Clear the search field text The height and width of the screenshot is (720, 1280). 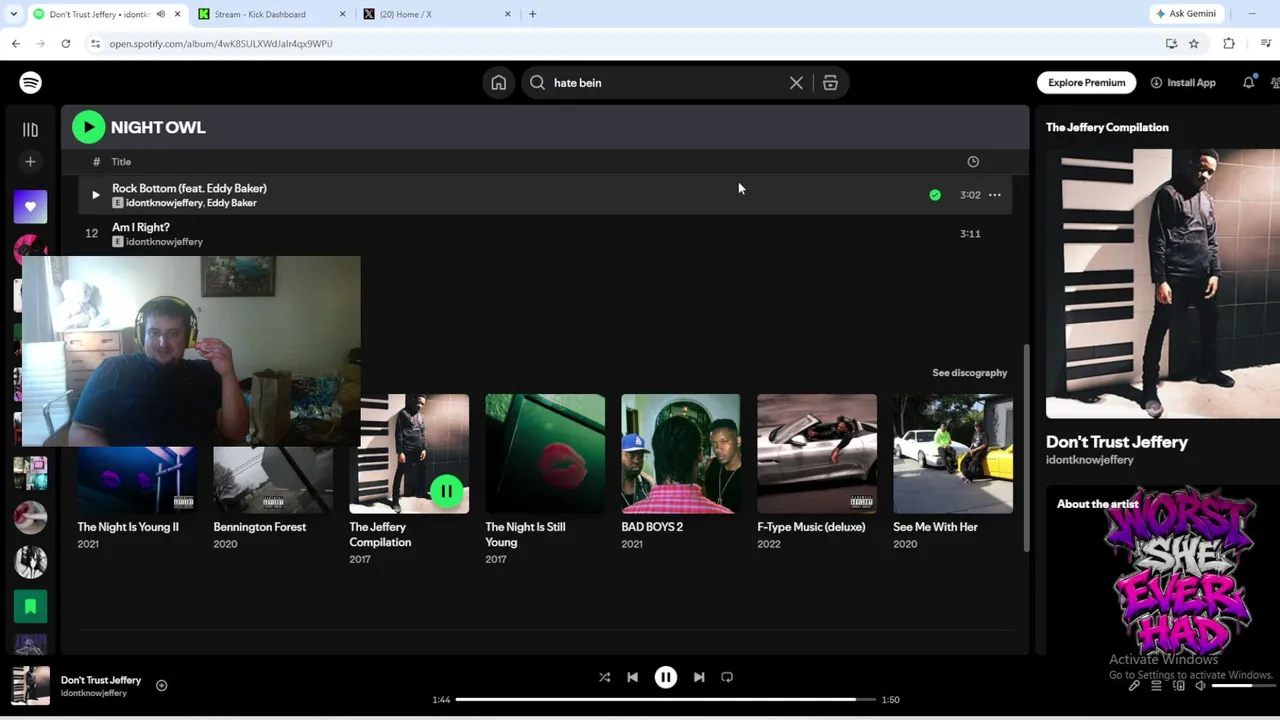pos(796,83)
